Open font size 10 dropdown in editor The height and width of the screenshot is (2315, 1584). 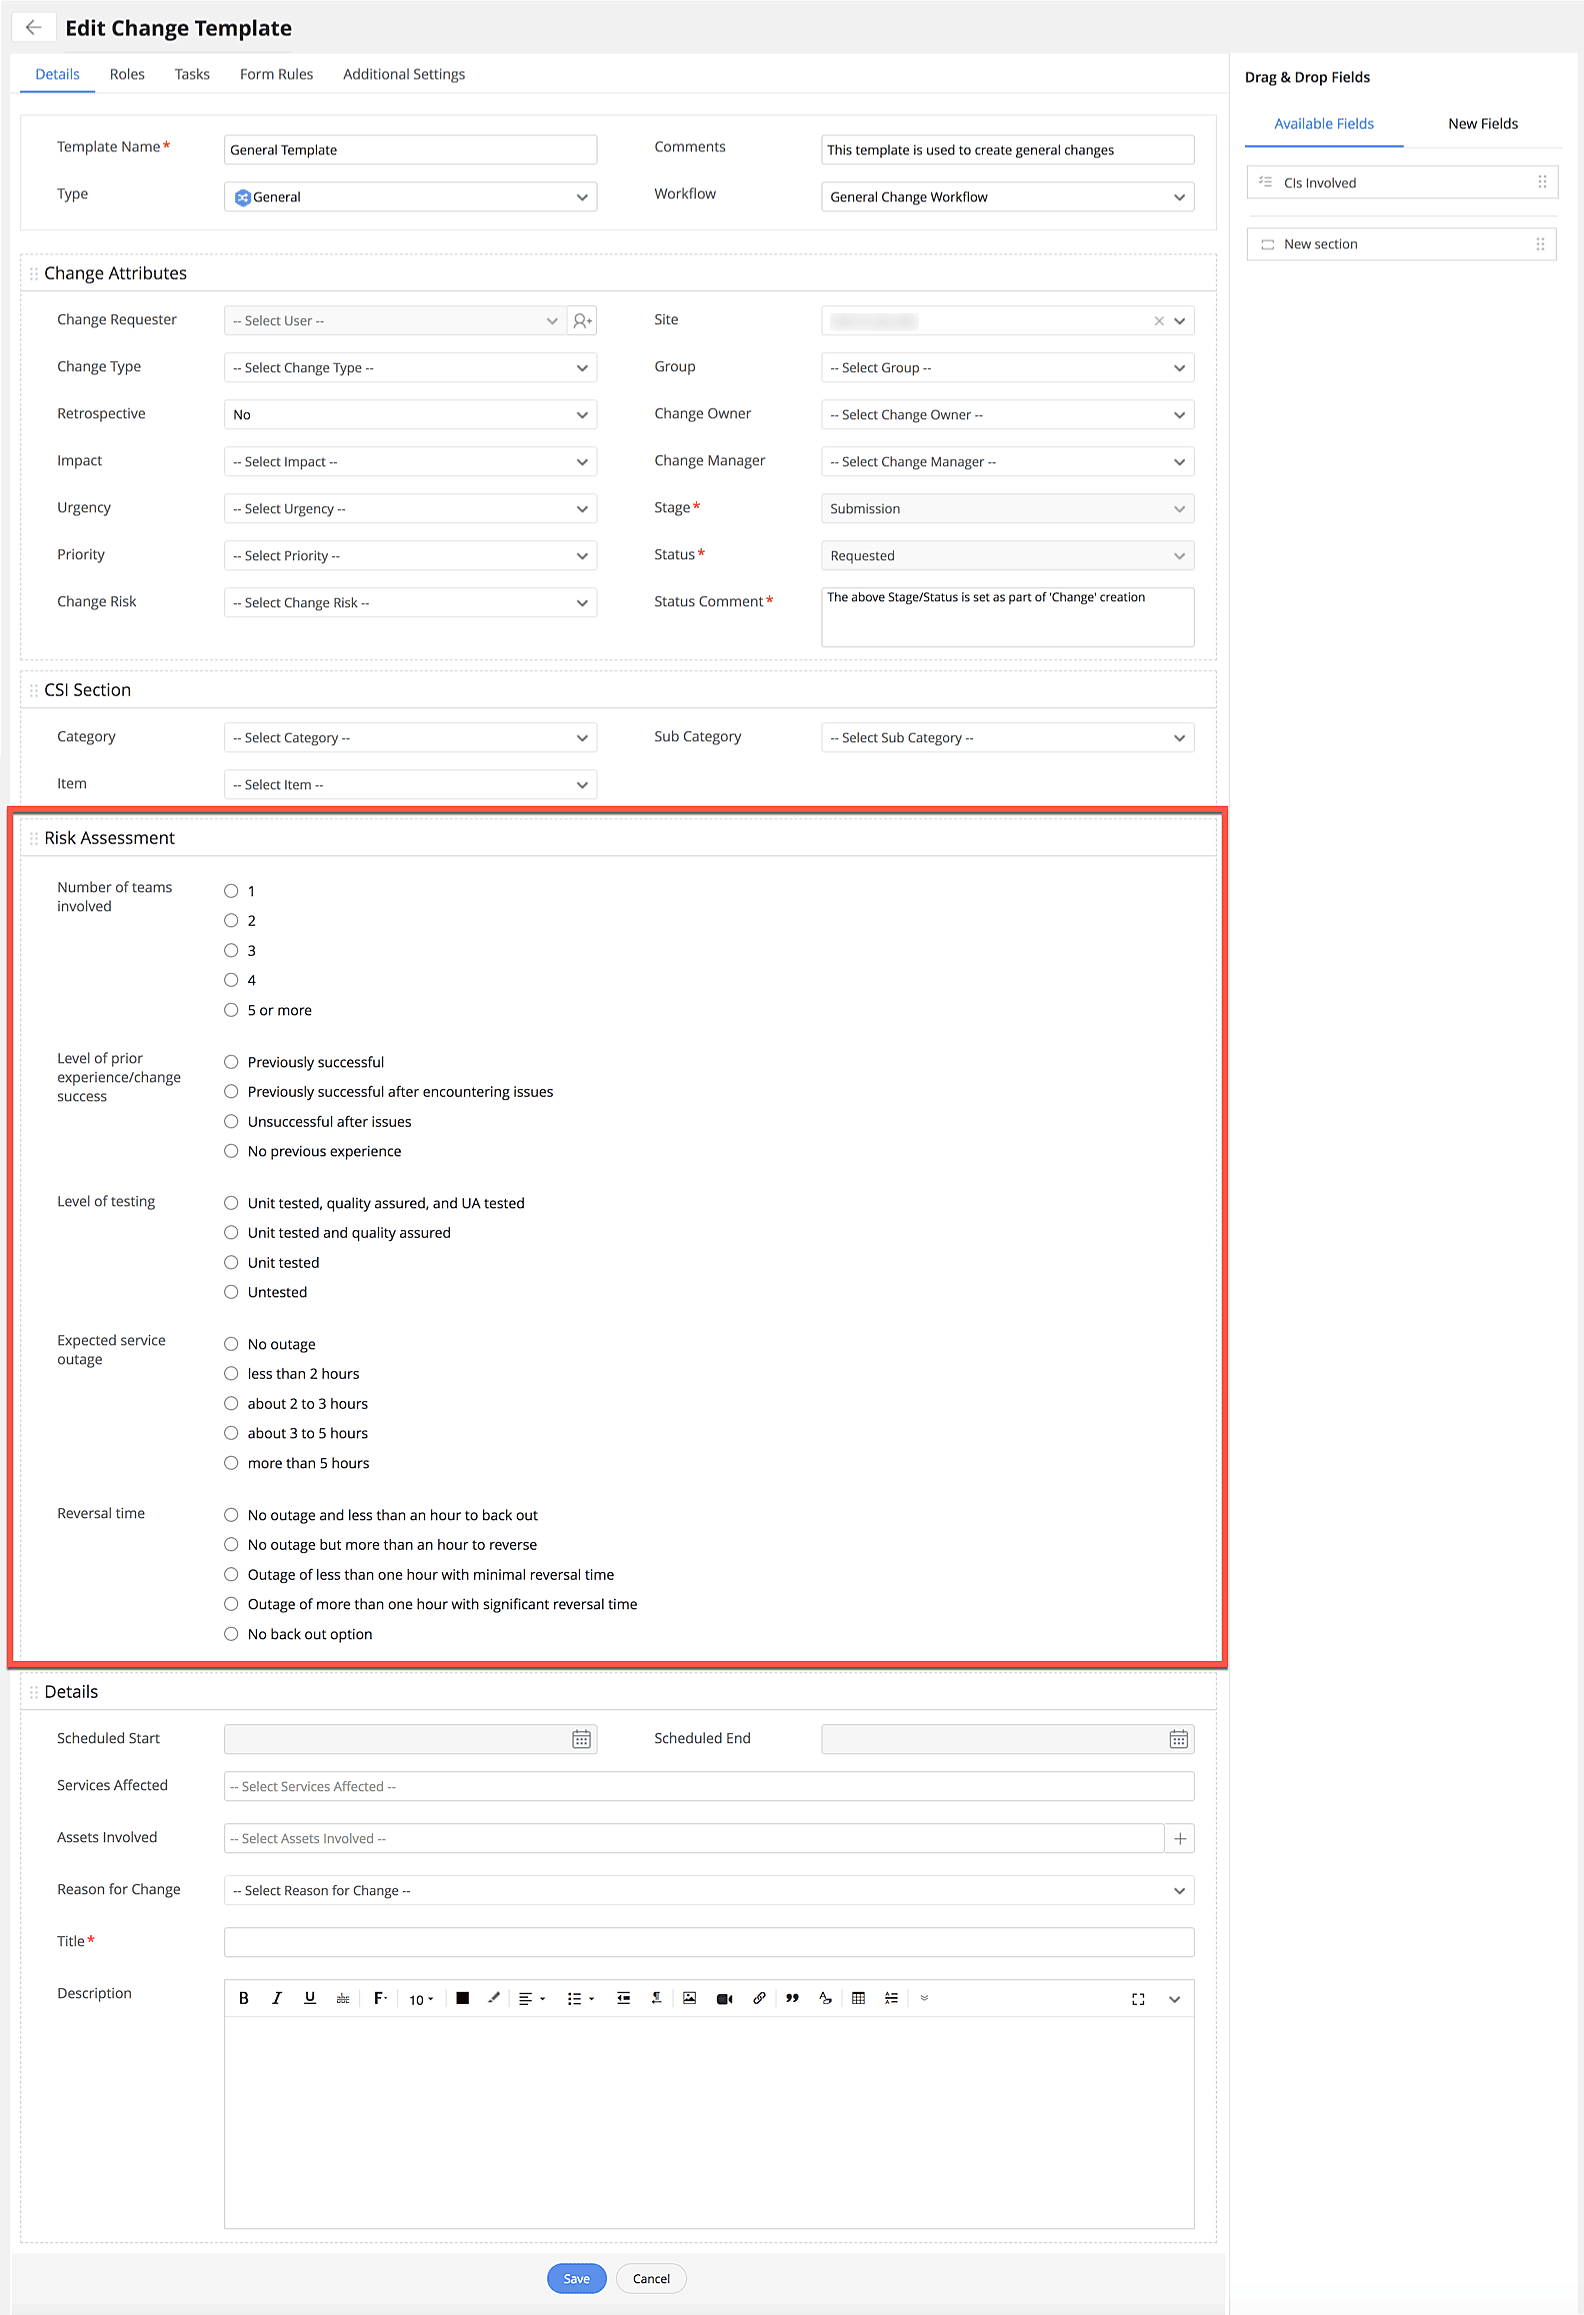(421, 1999)
